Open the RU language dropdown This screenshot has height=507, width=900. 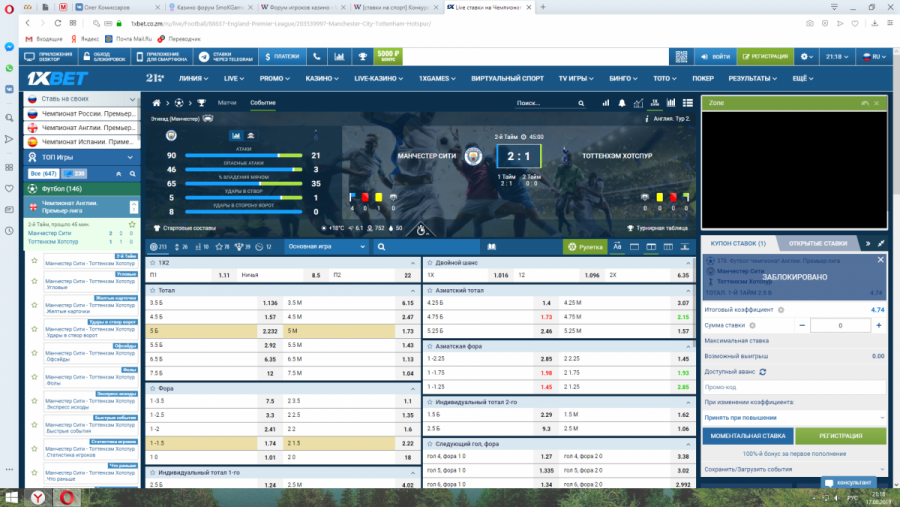pyautogui.click(x=876, y=57)
